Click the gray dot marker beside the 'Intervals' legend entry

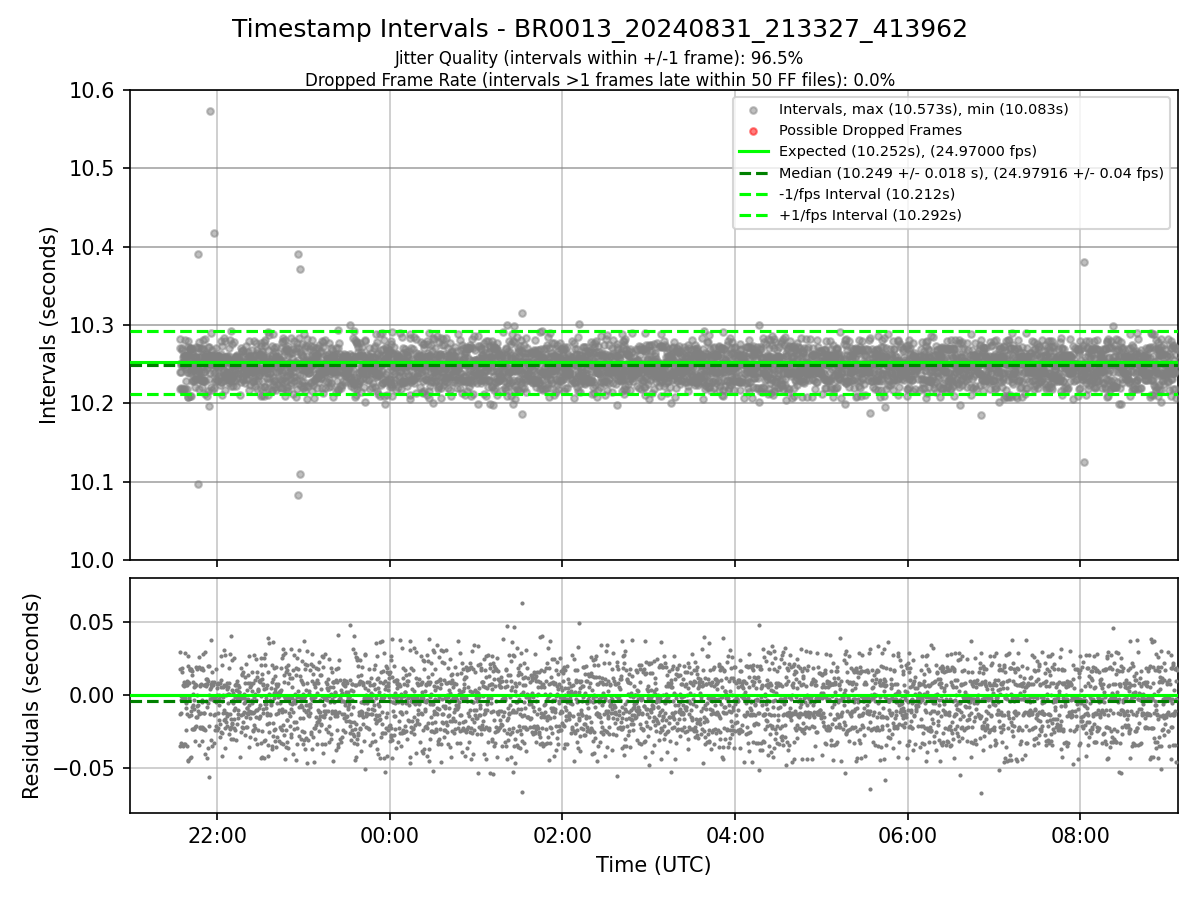click(754, 110)
